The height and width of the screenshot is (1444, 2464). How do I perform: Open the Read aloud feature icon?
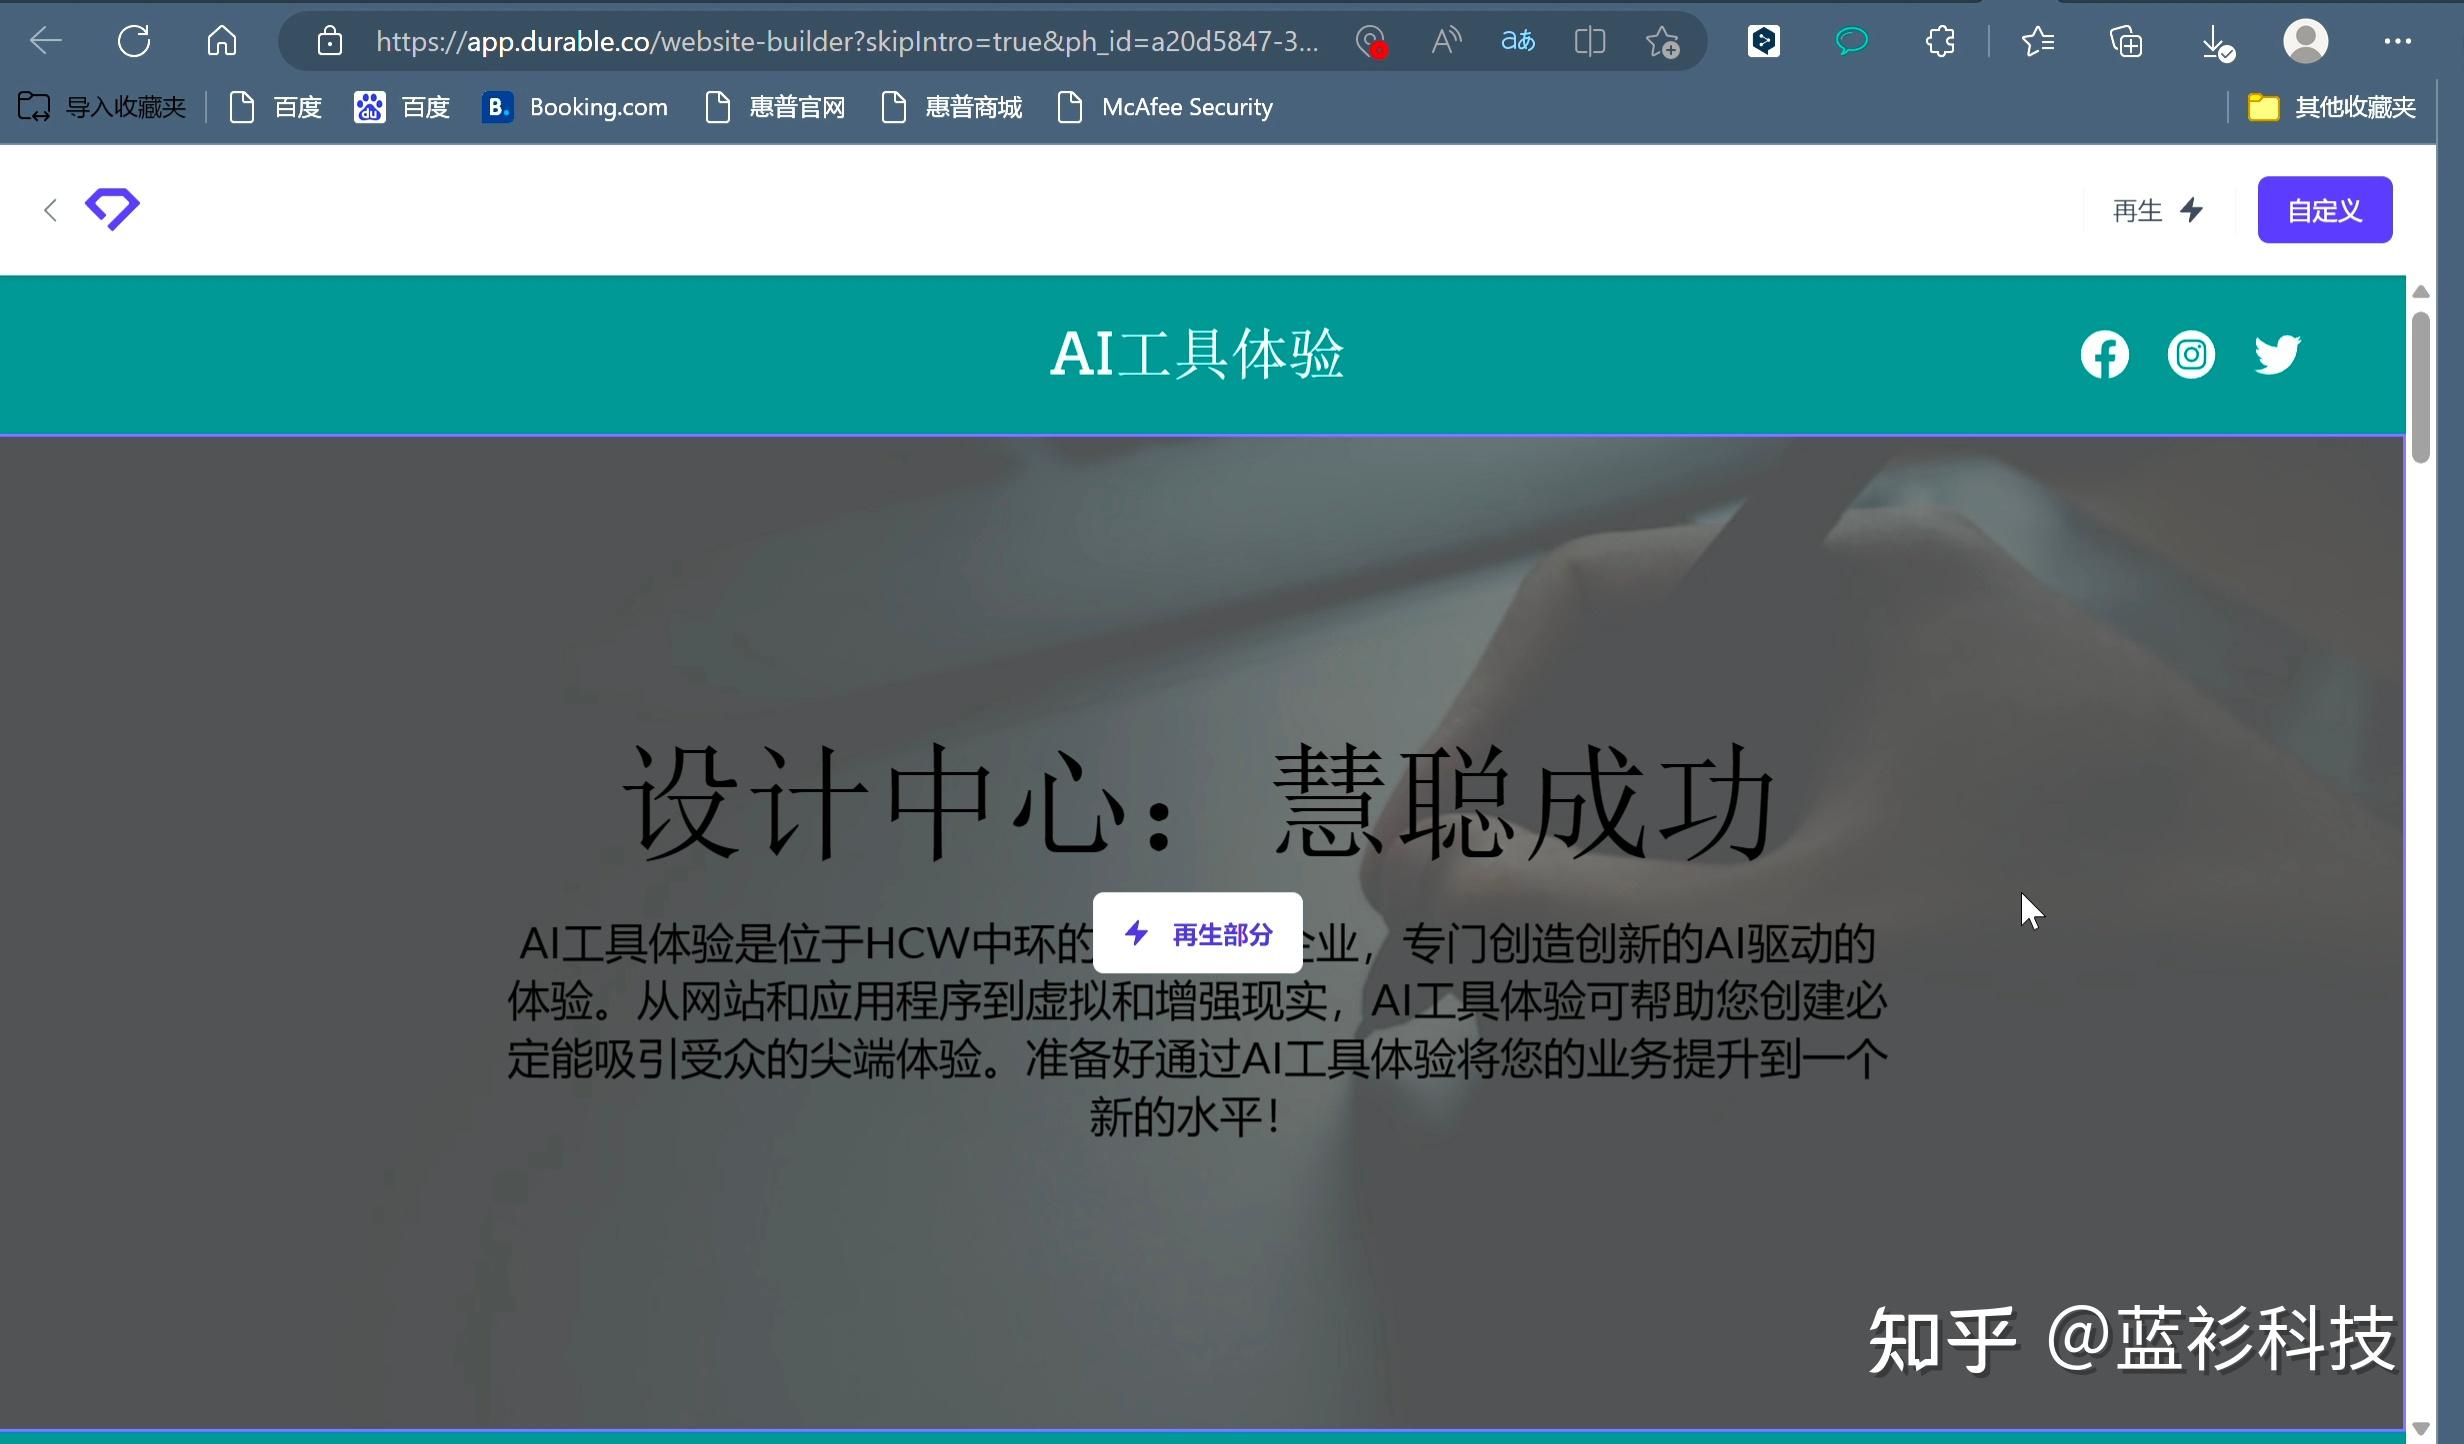tap(1446, 41)
